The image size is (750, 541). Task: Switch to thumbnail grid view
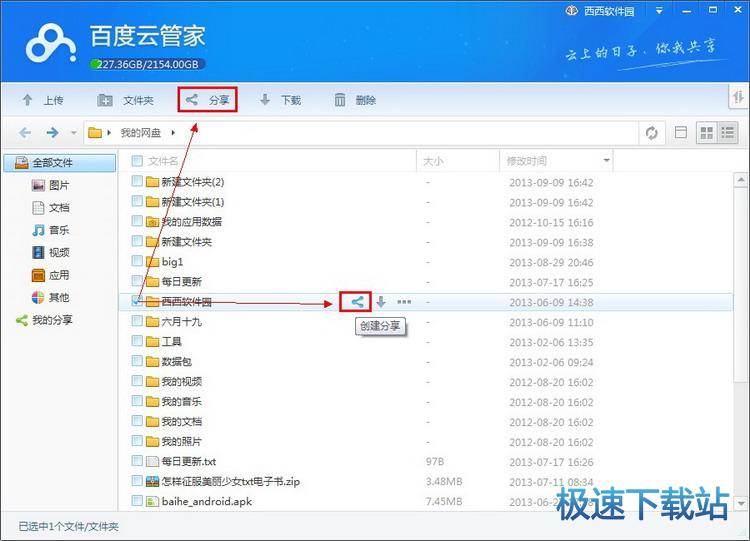[x=706, y=132]
